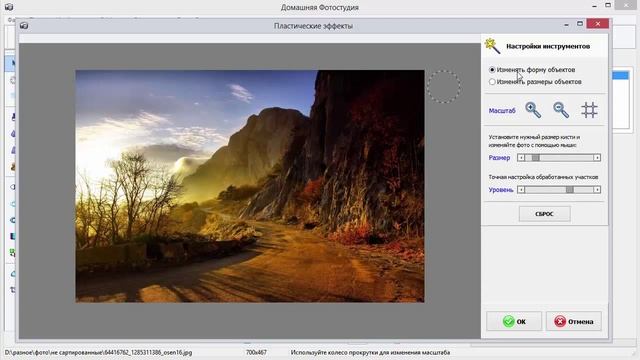Minimize the Plastic Effects dialog

point(566,24)
